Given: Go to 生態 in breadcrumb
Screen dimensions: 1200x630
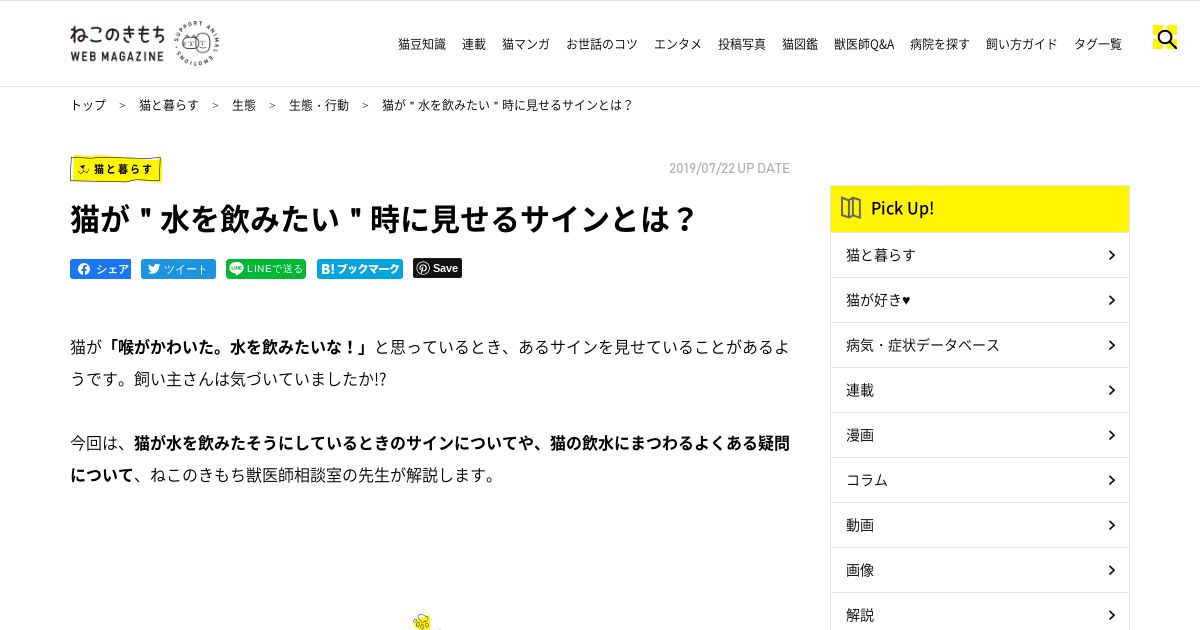Looking at the screenshot, I should [244, 105].
